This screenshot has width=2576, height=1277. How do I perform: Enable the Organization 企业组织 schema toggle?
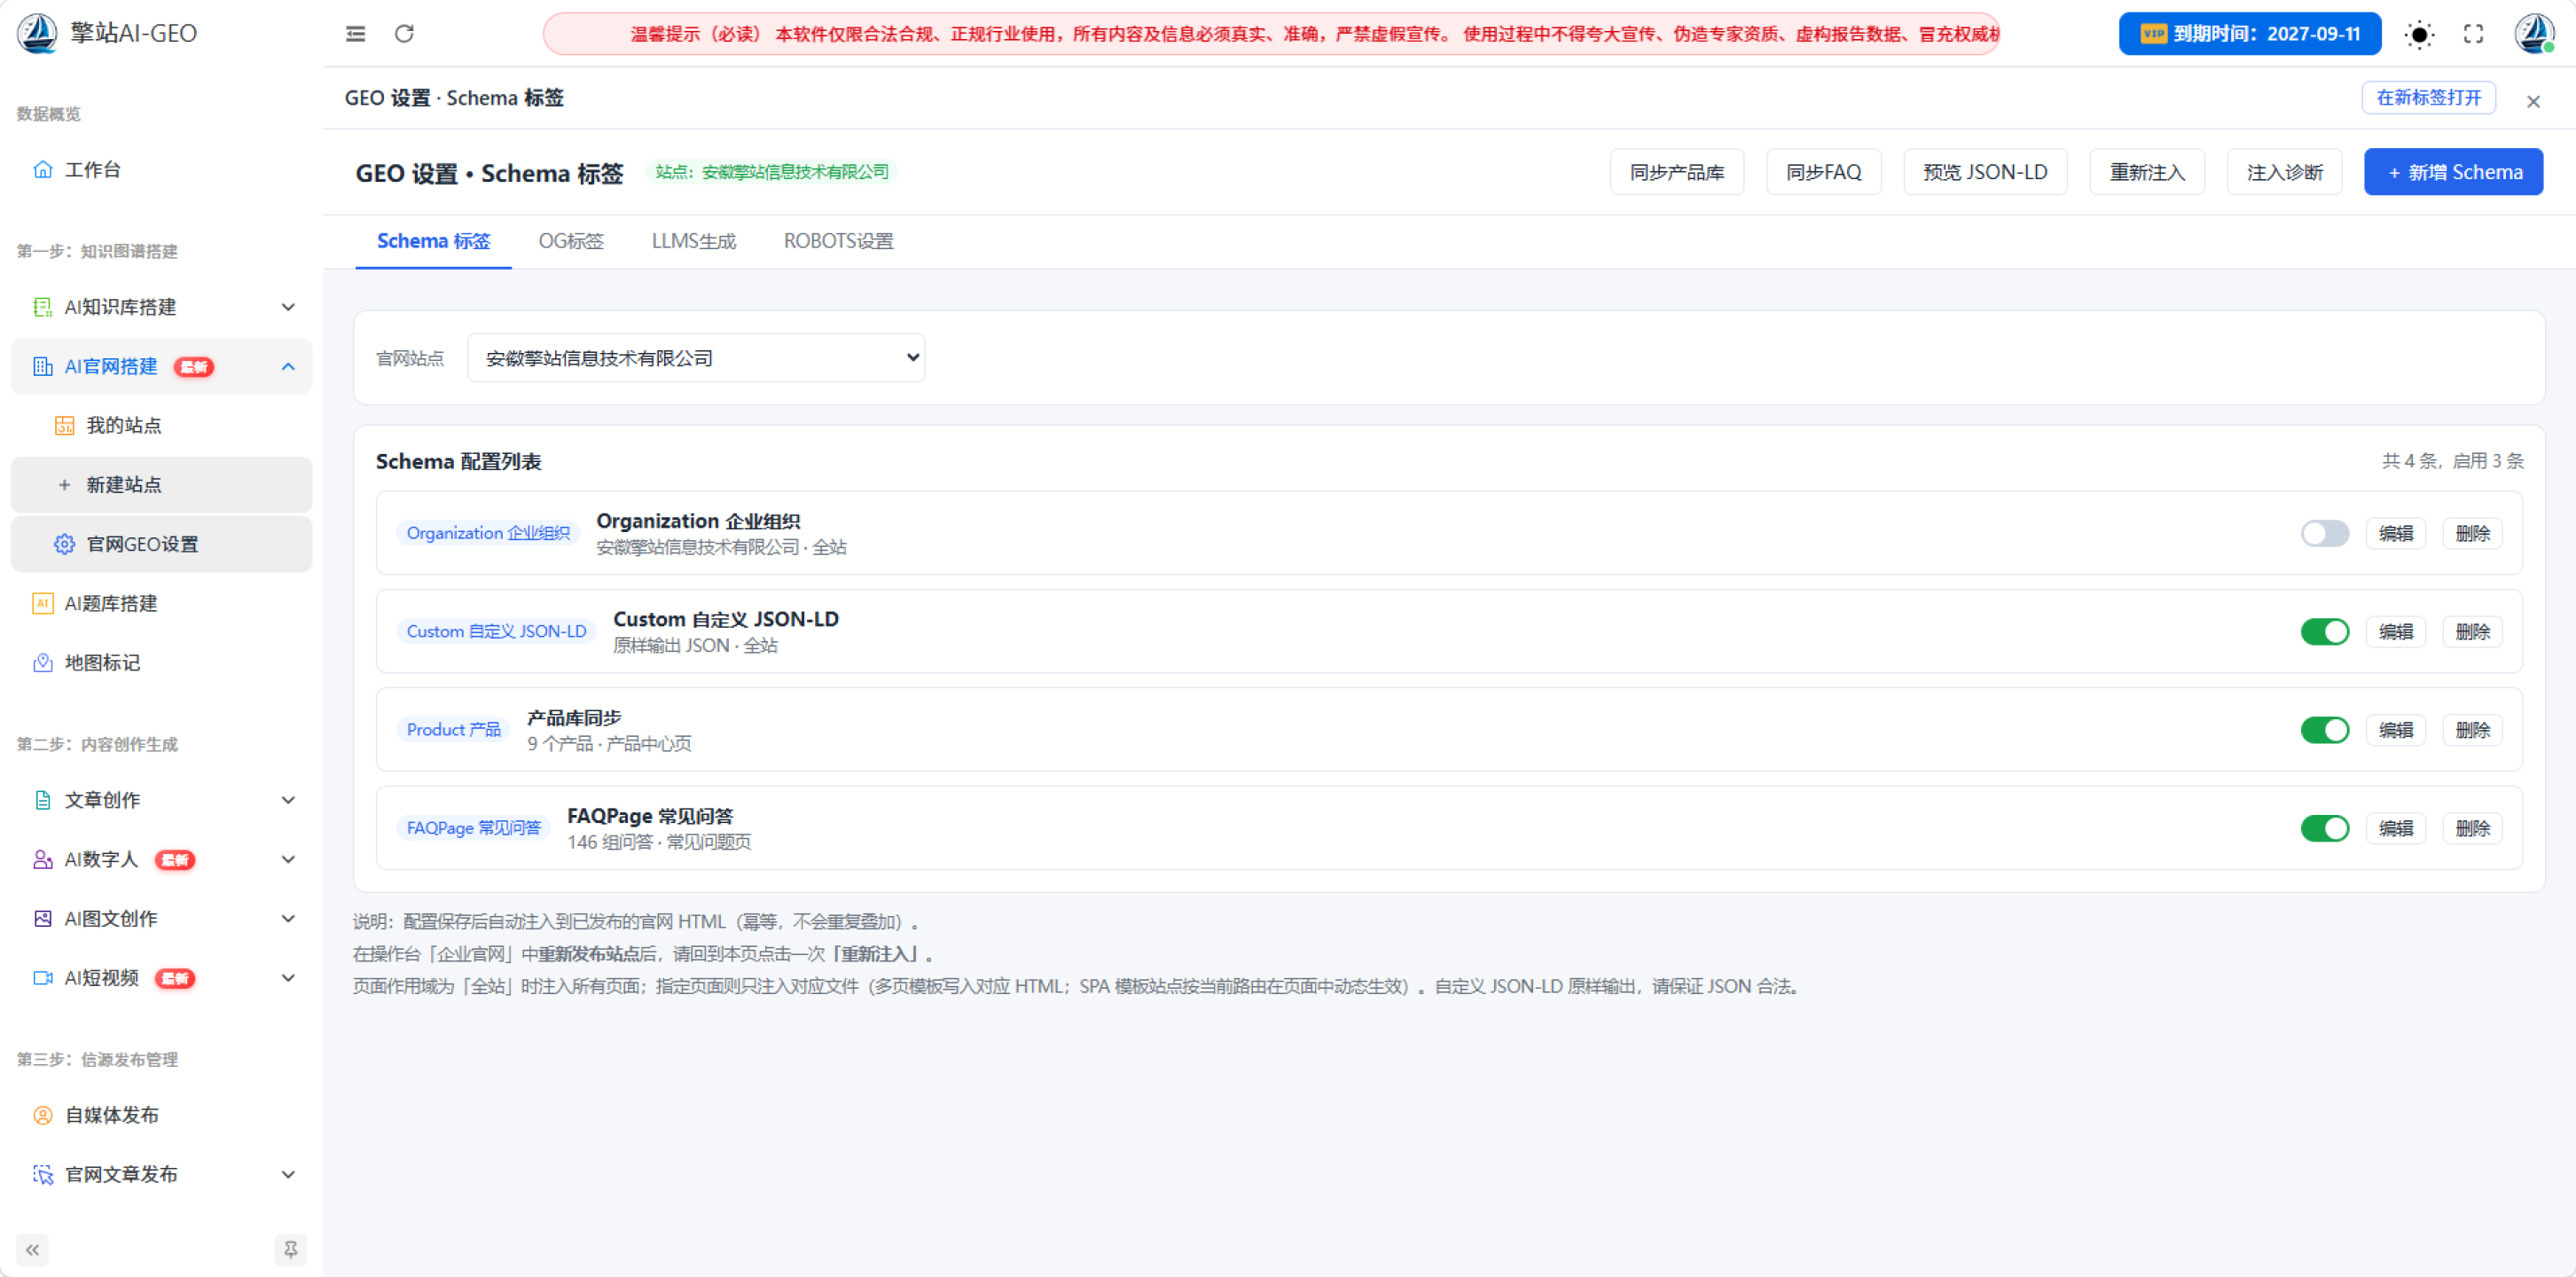pyautogui.click(x=2324, y=533)
